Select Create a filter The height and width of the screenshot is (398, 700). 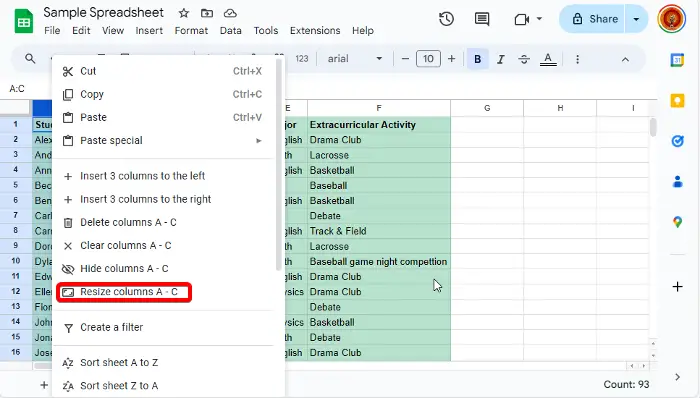pyautogui.click(x=164, y=327)
